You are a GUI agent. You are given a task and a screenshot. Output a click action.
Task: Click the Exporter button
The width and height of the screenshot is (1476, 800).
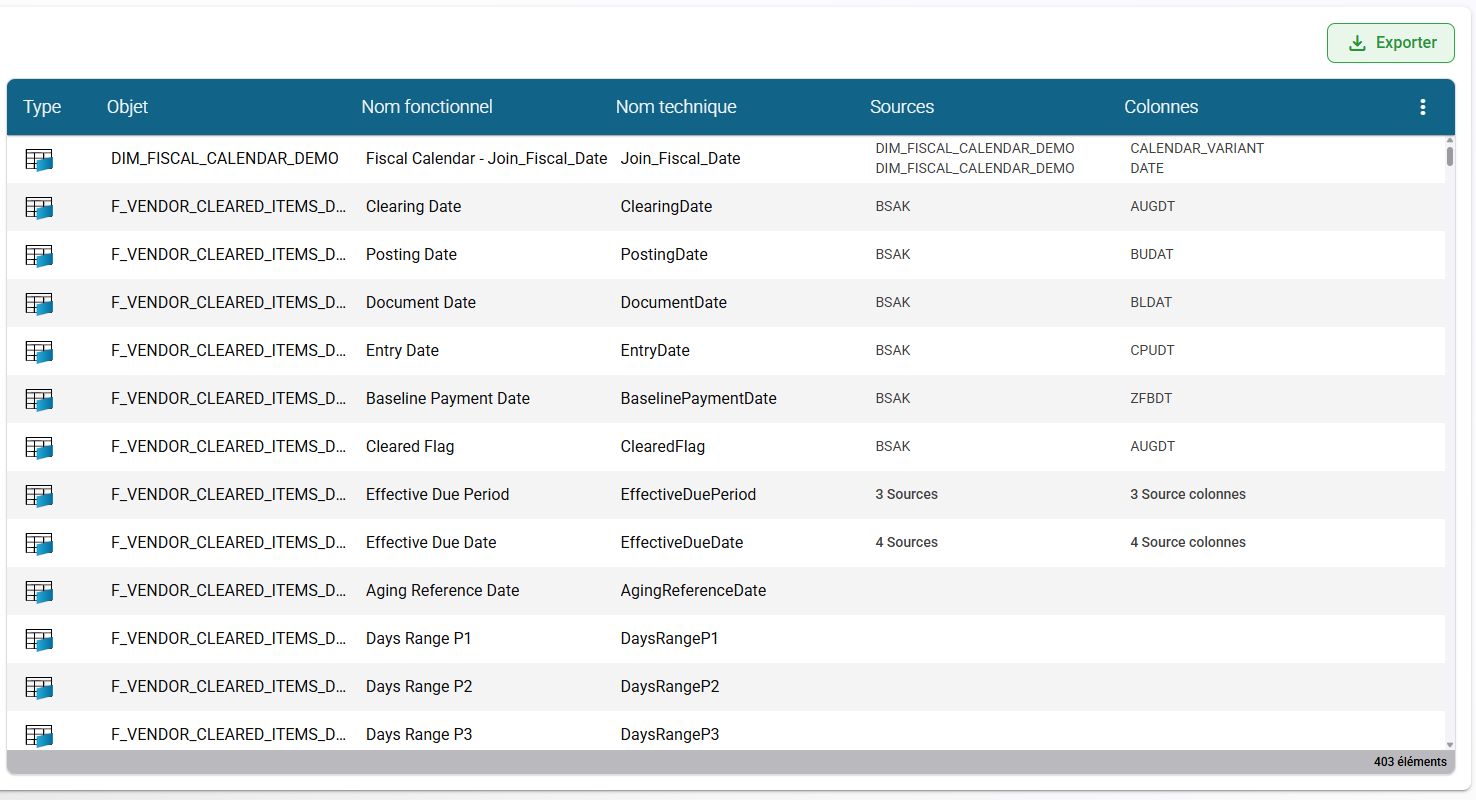pos(1390,43)
